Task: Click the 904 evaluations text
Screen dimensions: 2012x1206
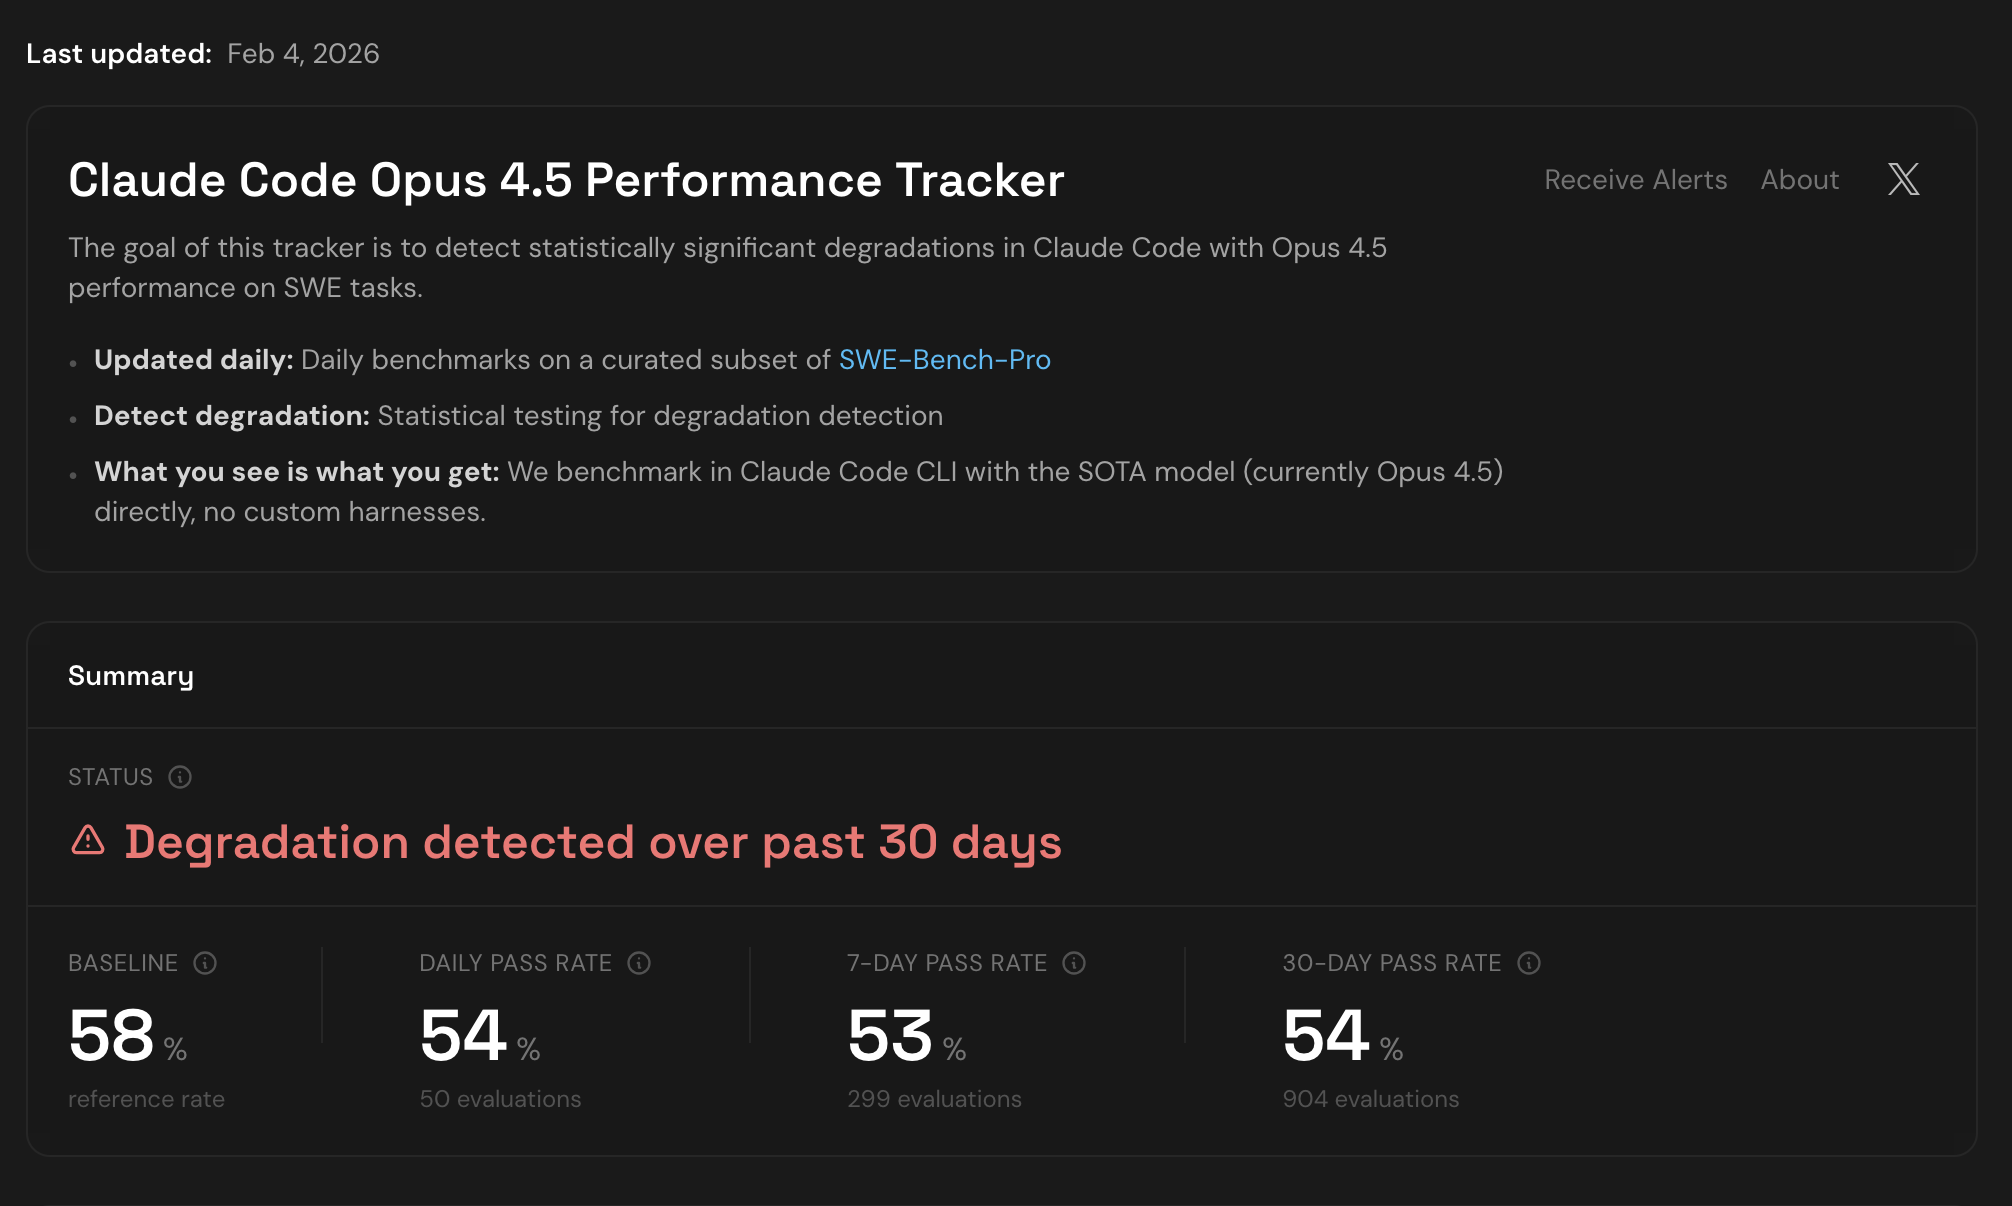Action: click(1370, 1099)
